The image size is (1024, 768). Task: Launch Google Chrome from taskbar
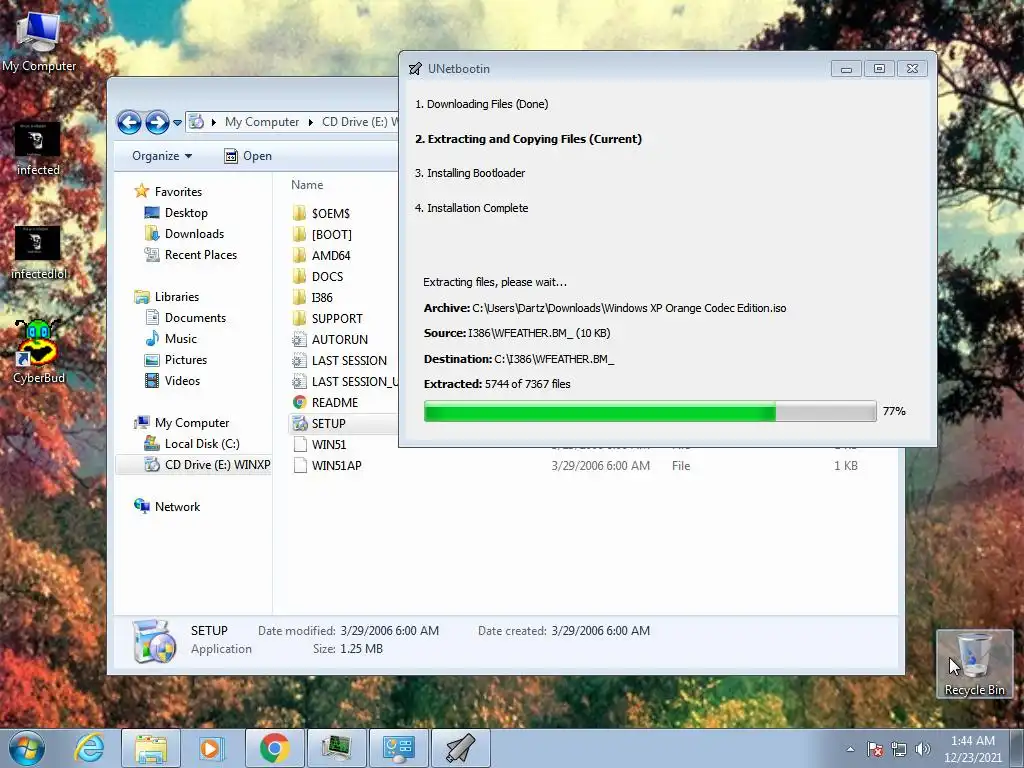[x=274, y=748]
